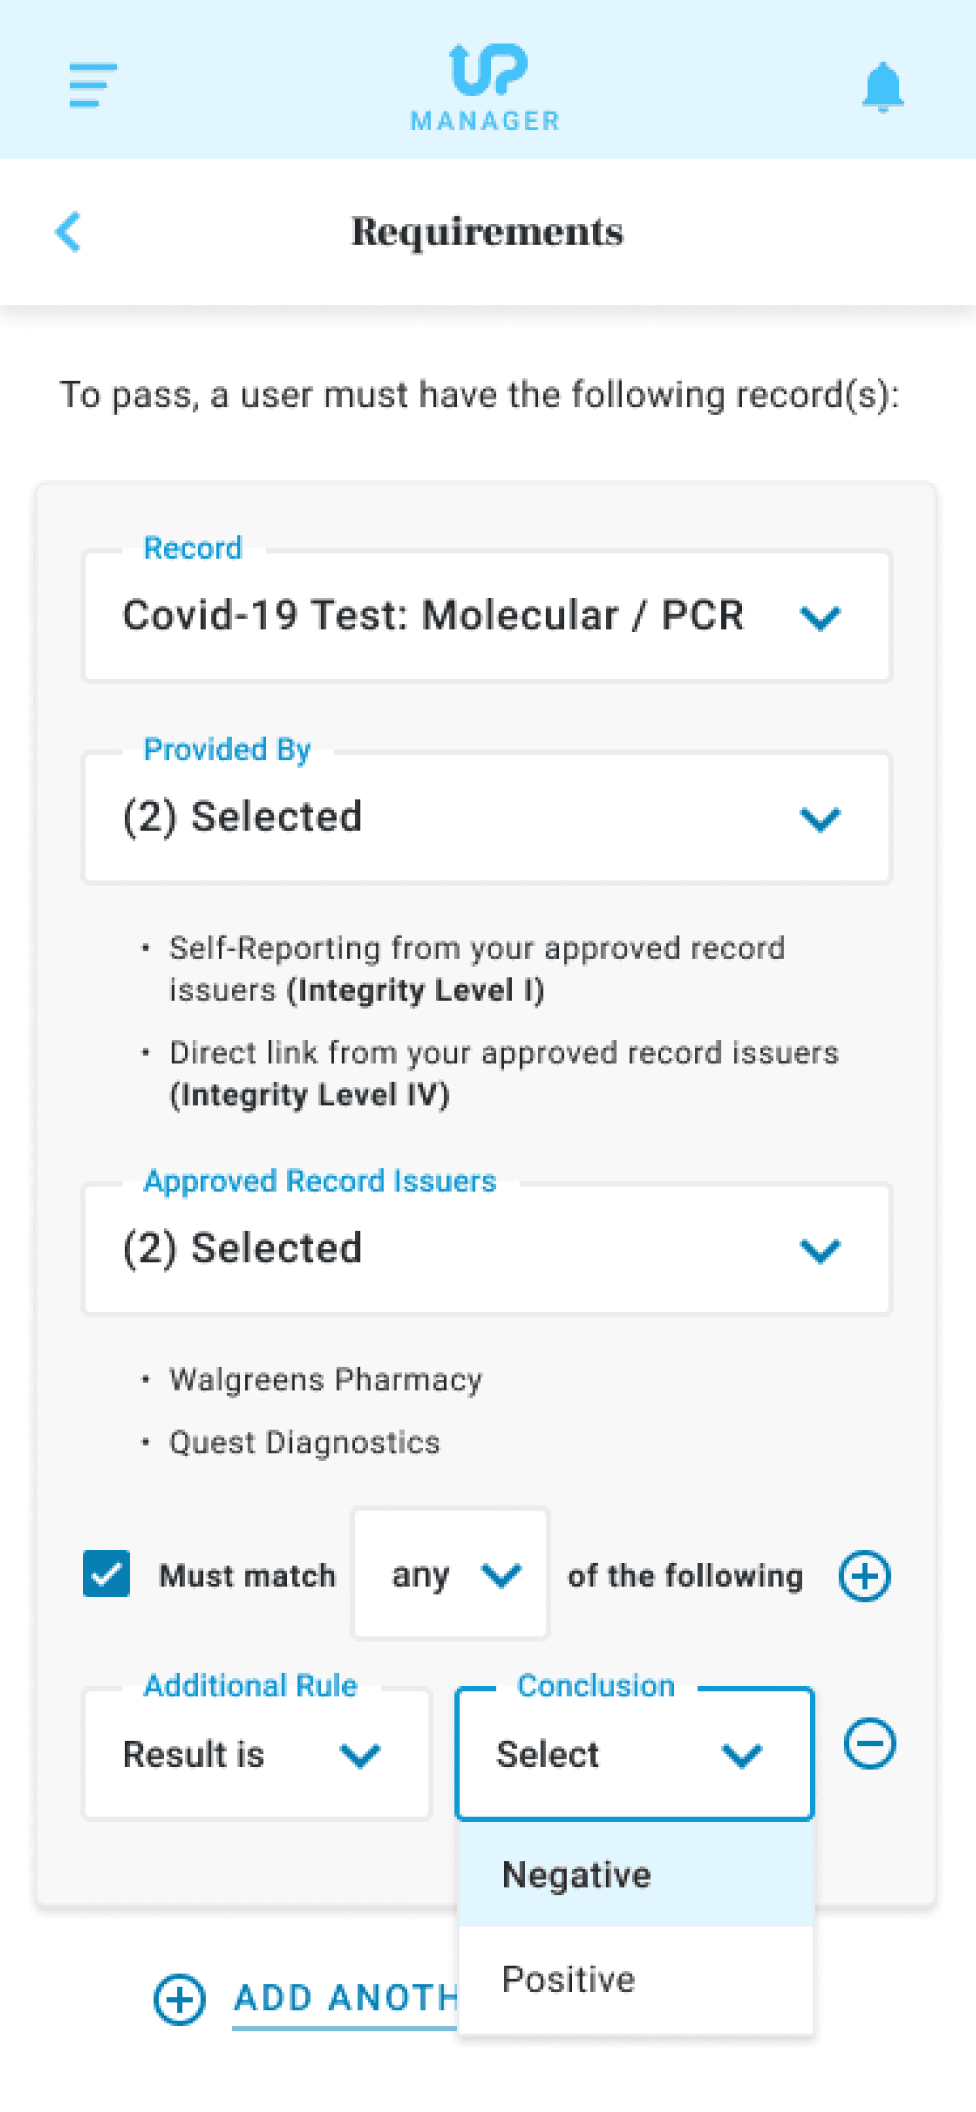Open notifications bell

click(882, 87)
